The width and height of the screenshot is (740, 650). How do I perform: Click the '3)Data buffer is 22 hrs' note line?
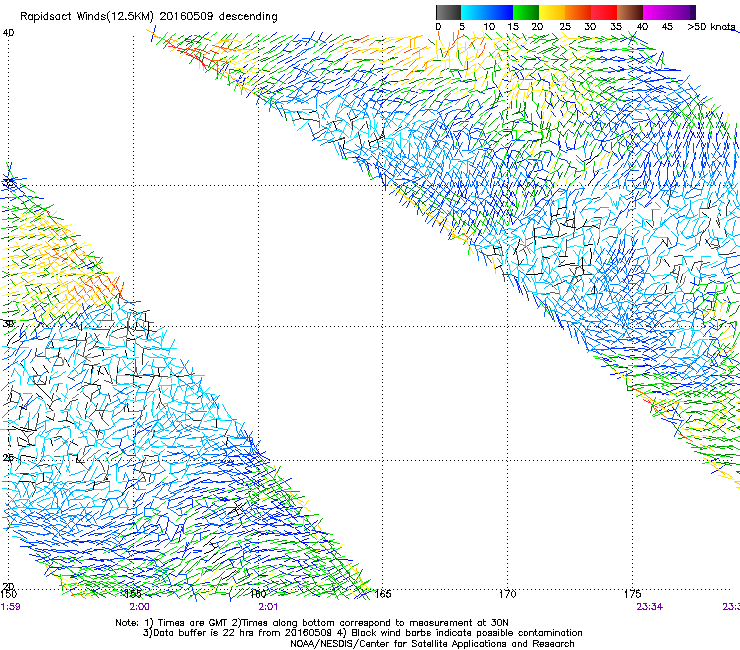pos(362,633)
